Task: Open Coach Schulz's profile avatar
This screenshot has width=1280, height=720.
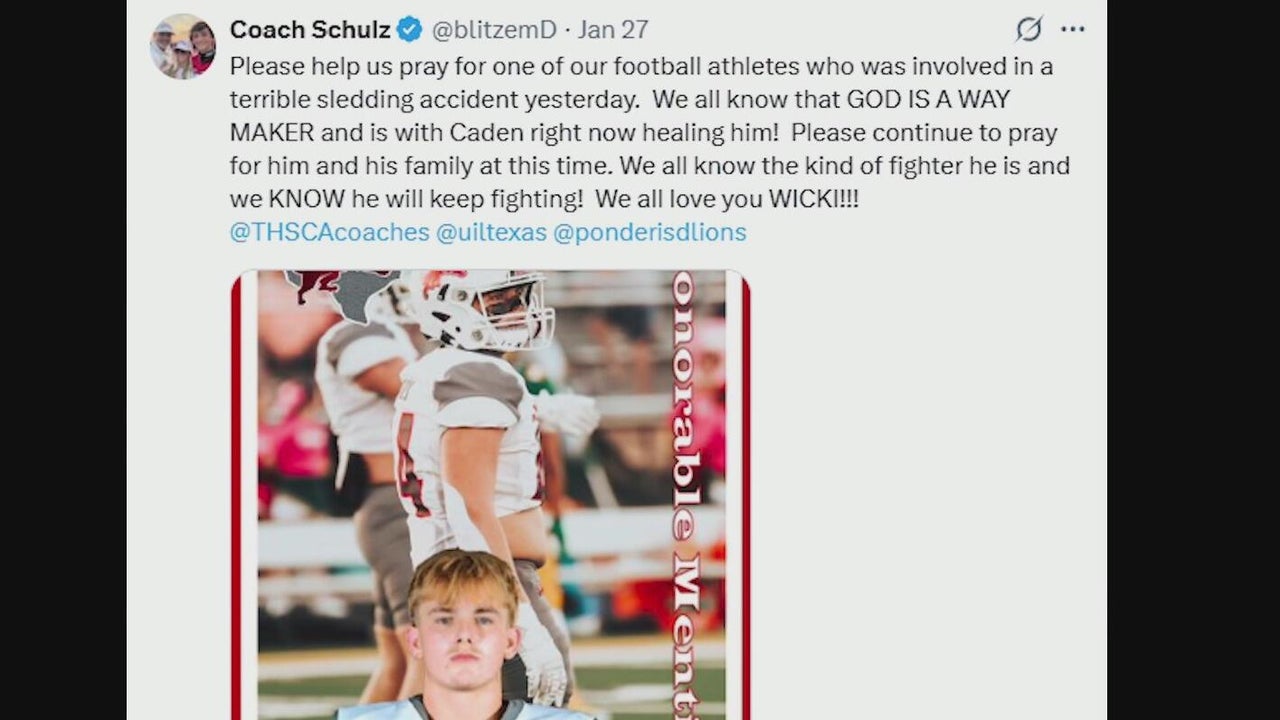Action: (183, 46)
